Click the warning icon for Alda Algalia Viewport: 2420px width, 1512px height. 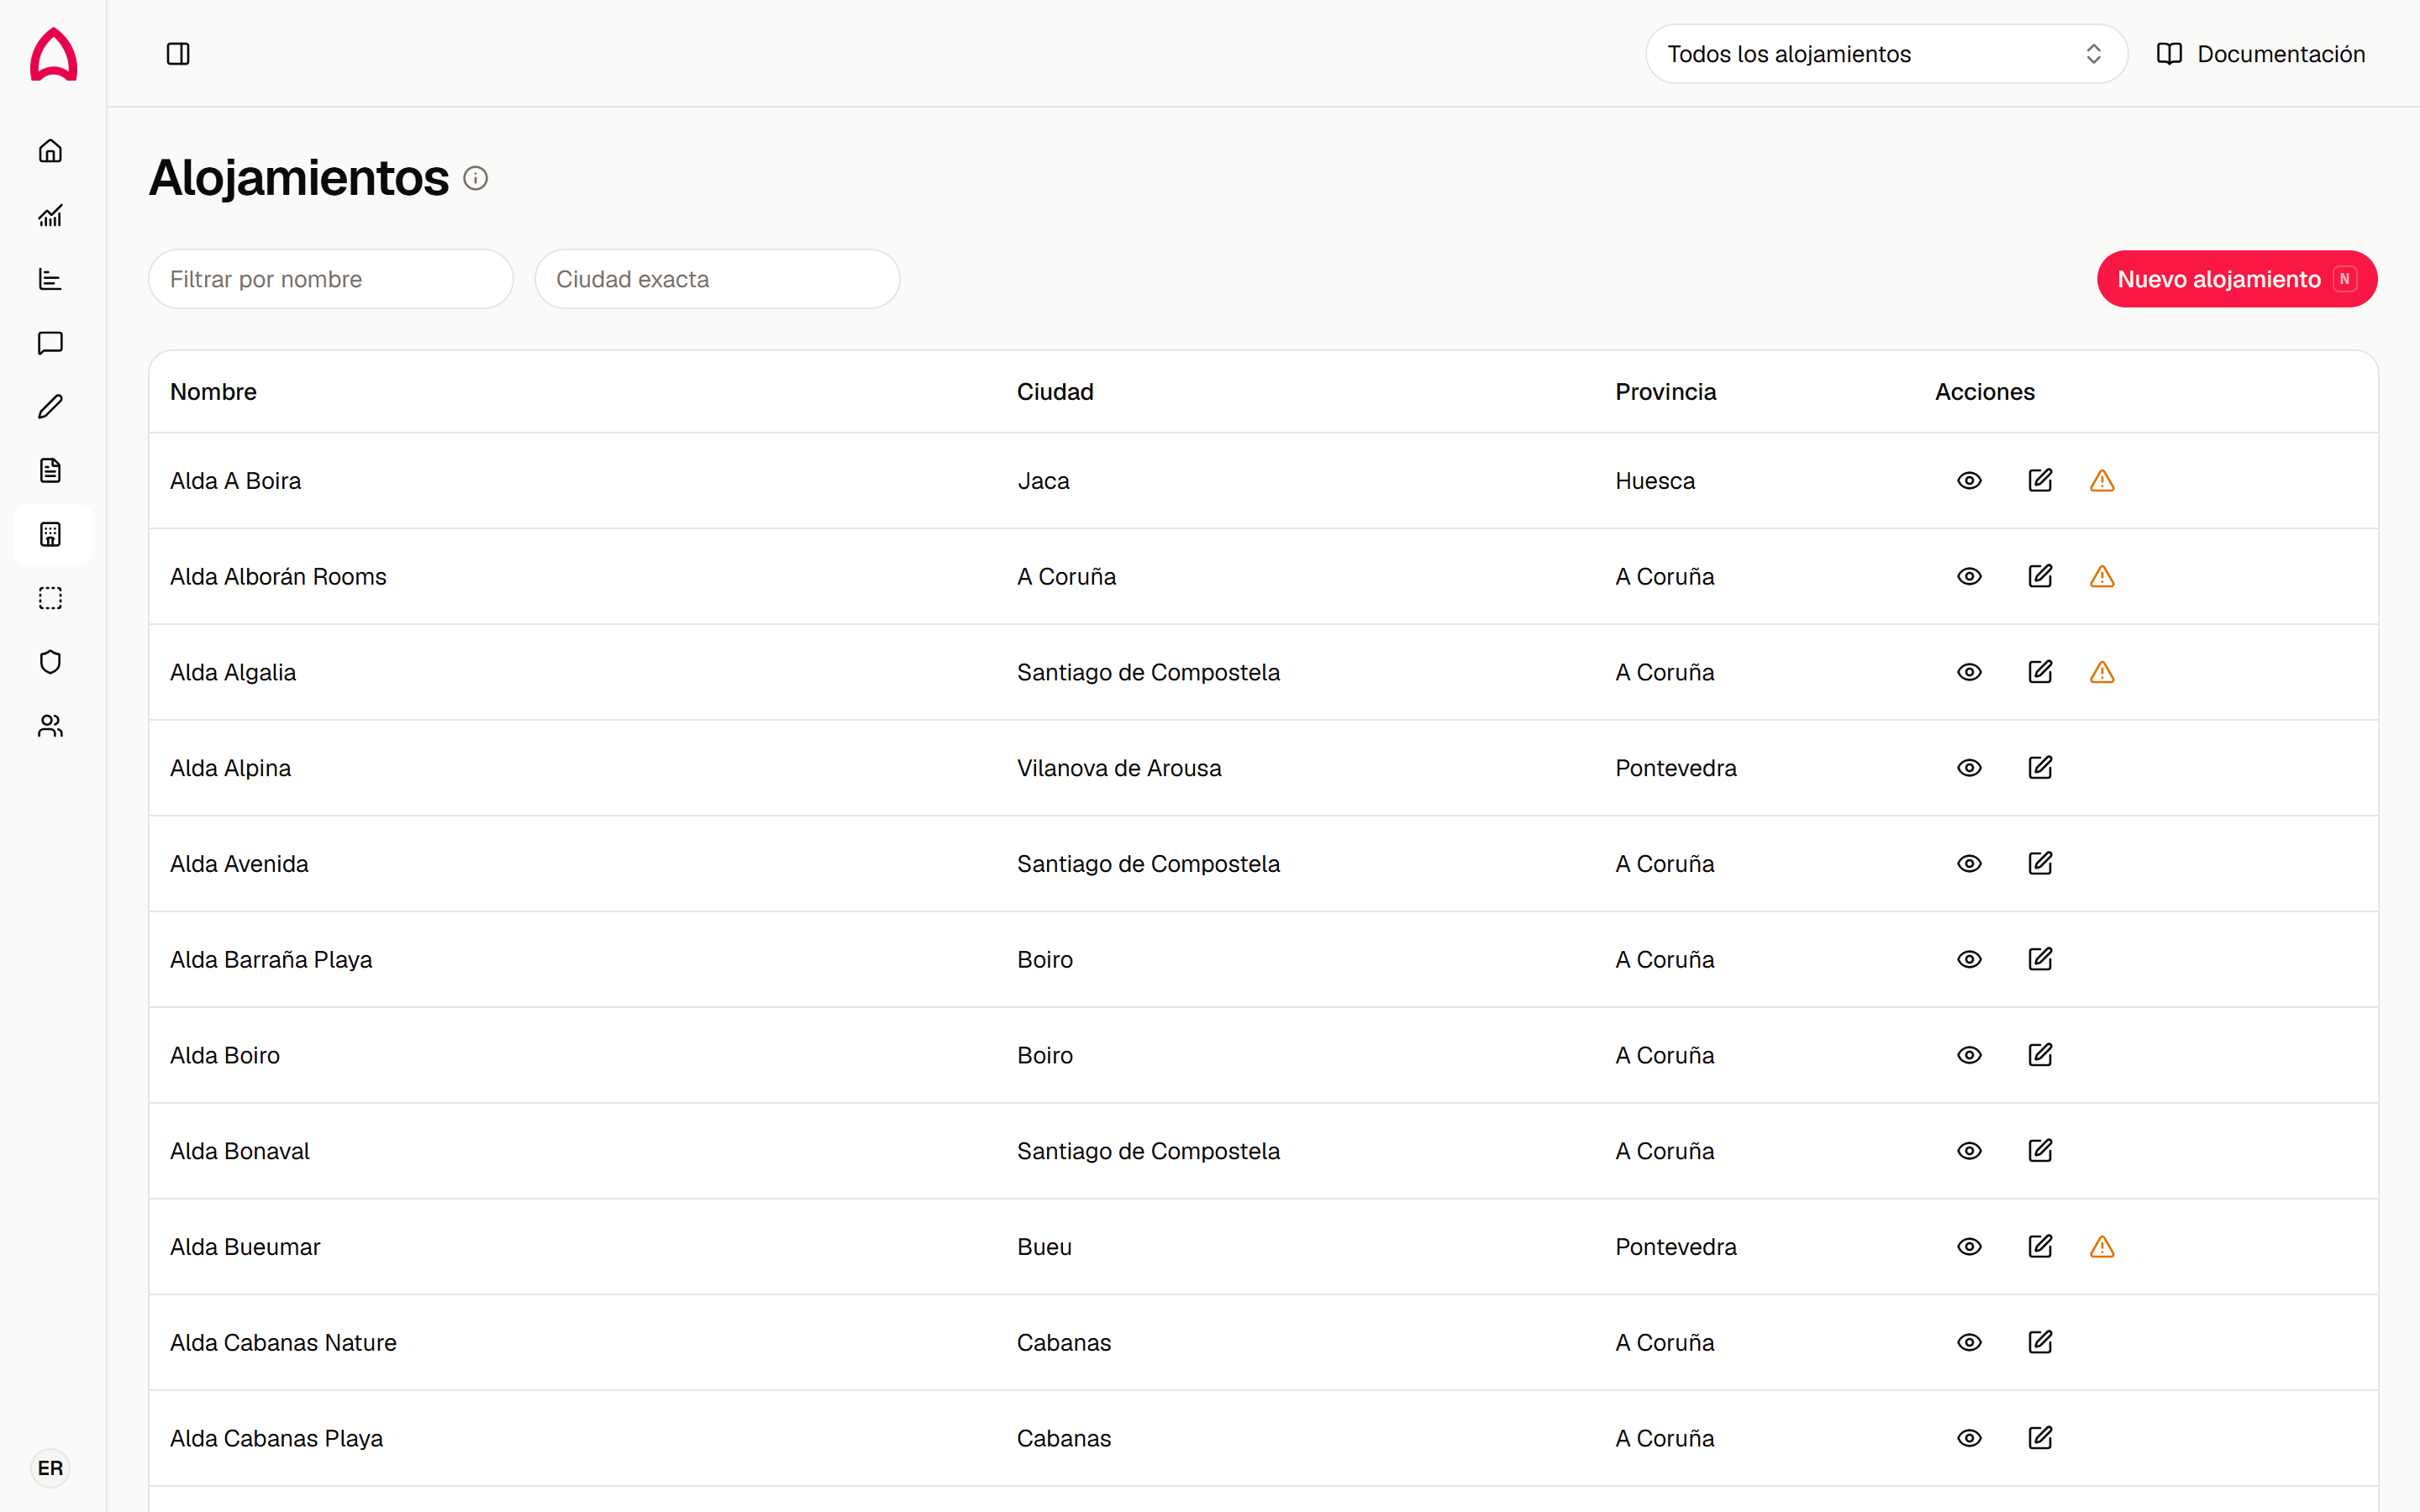pos(2102,673)
